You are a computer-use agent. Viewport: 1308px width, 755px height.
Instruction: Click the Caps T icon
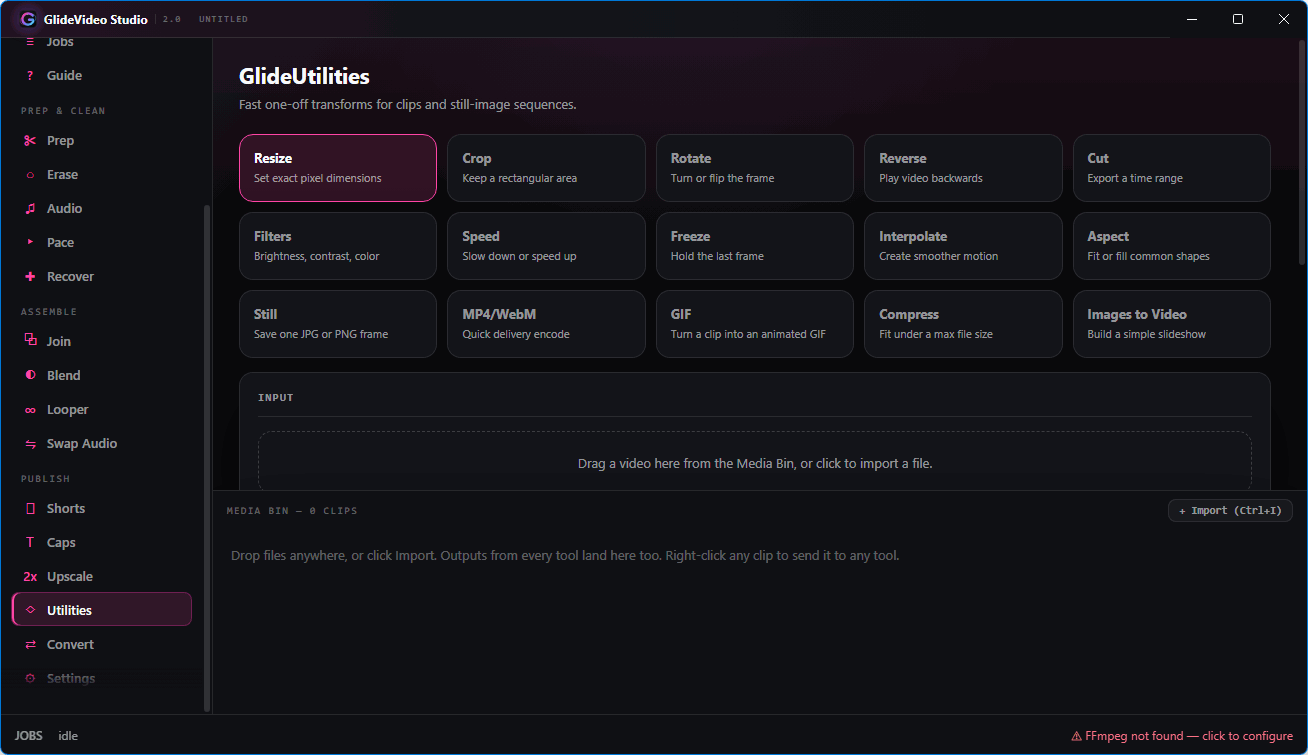tap(30, 543)
